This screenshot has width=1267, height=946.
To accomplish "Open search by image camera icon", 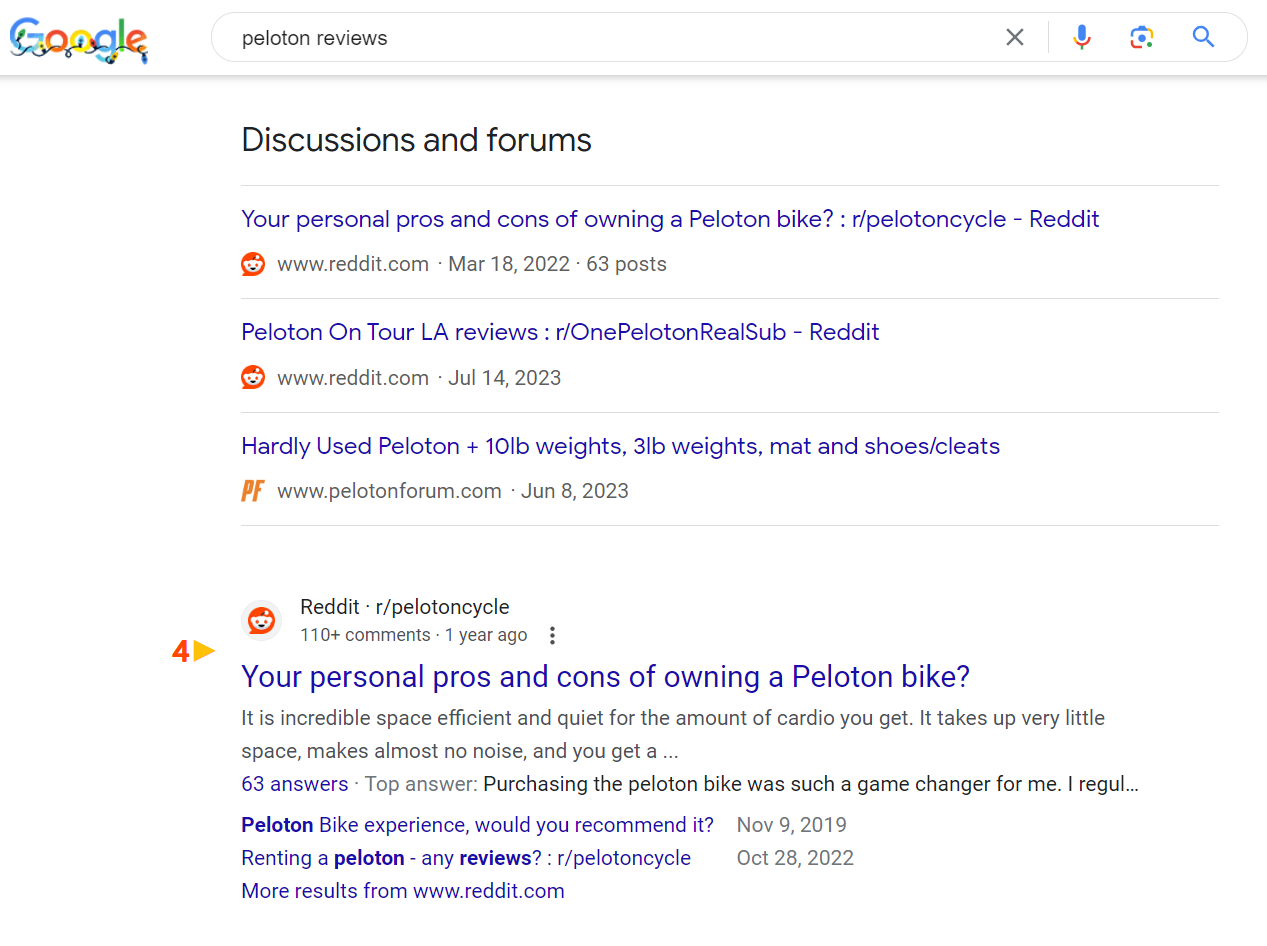I will (1141, 38).
